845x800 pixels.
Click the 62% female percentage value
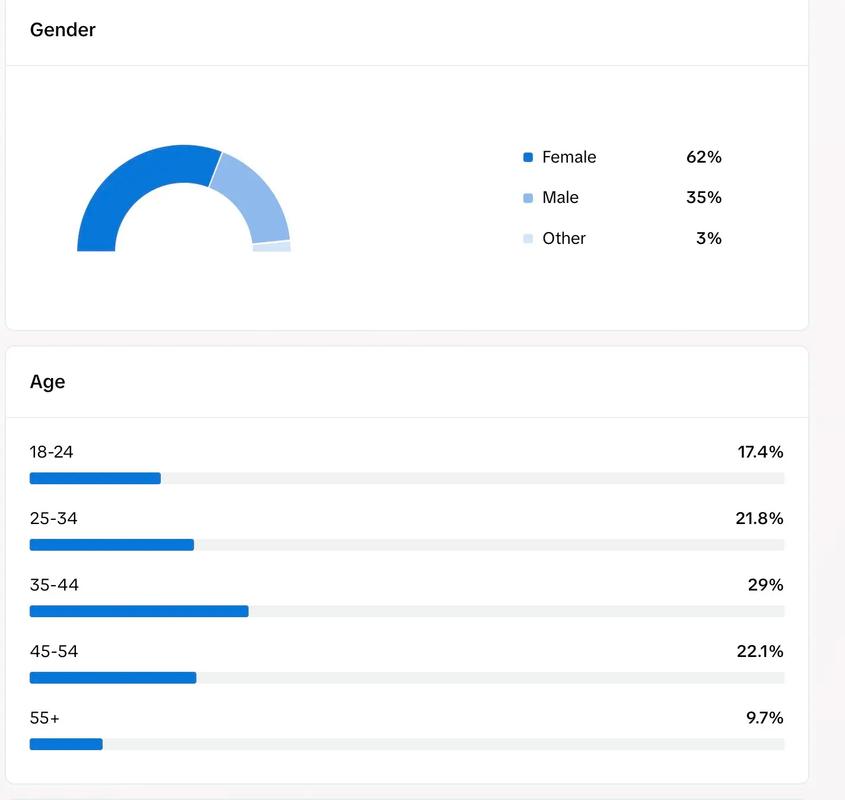coord(703,157)
